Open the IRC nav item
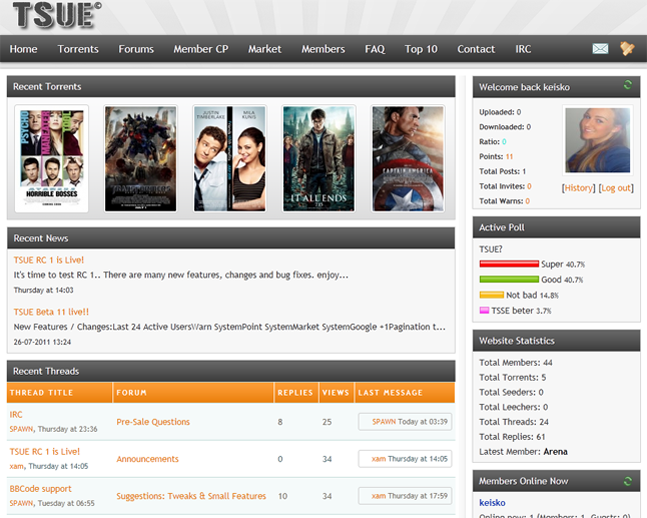The height and width of the screenshot is (518, 647). pyautogui.click(x=523, y=49)
